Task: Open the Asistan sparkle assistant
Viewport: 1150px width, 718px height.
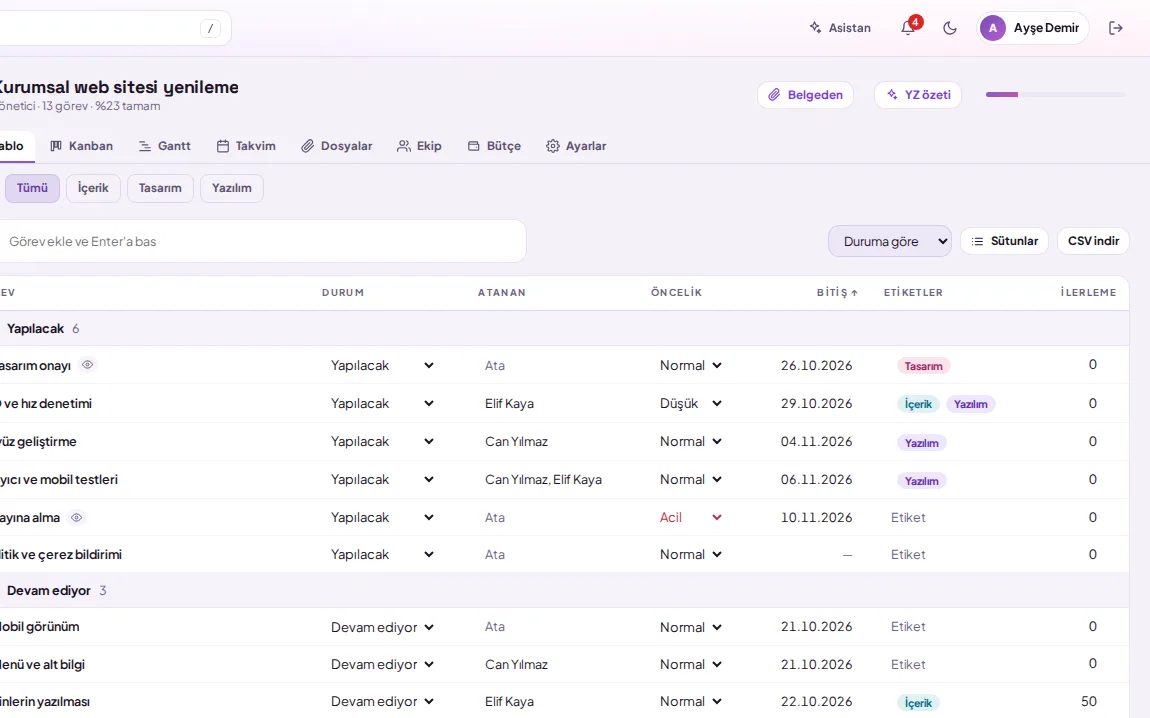Action: pyautogui.click(x=840, y=28)
